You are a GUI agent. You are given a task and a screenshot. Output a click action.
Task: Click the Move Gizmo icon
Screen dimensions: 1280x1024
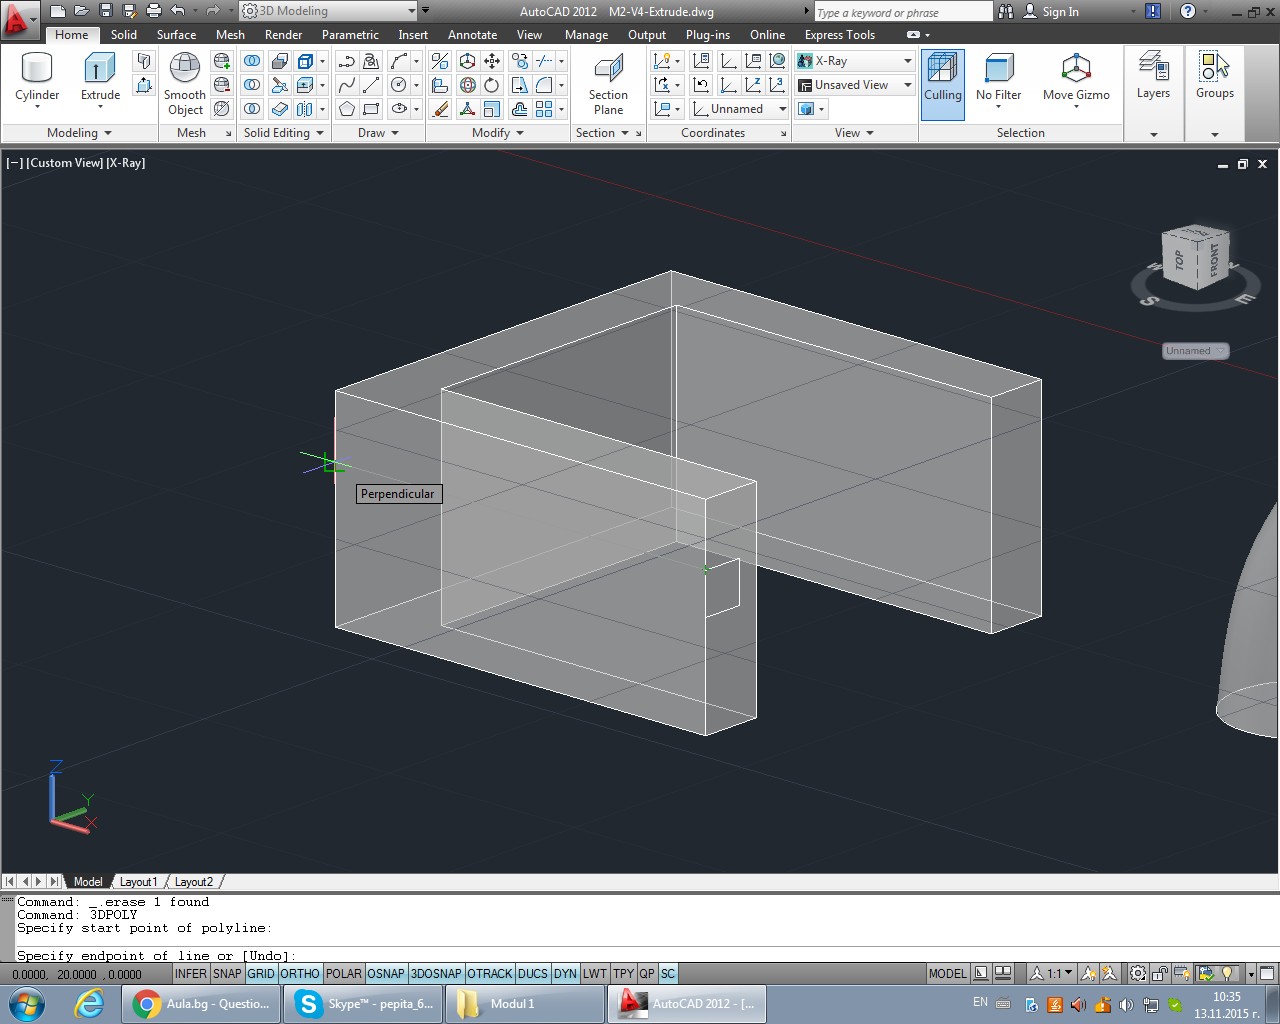click(1076, 78)
